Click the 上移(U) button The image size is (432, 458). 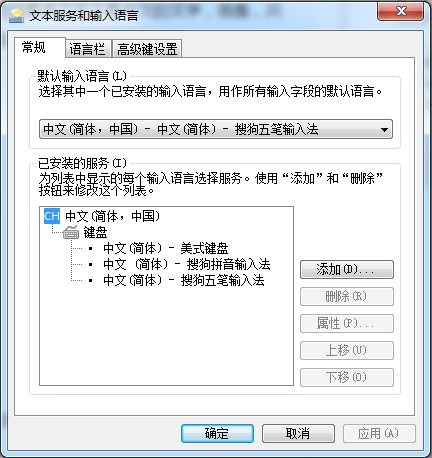[x=347, y=350]
